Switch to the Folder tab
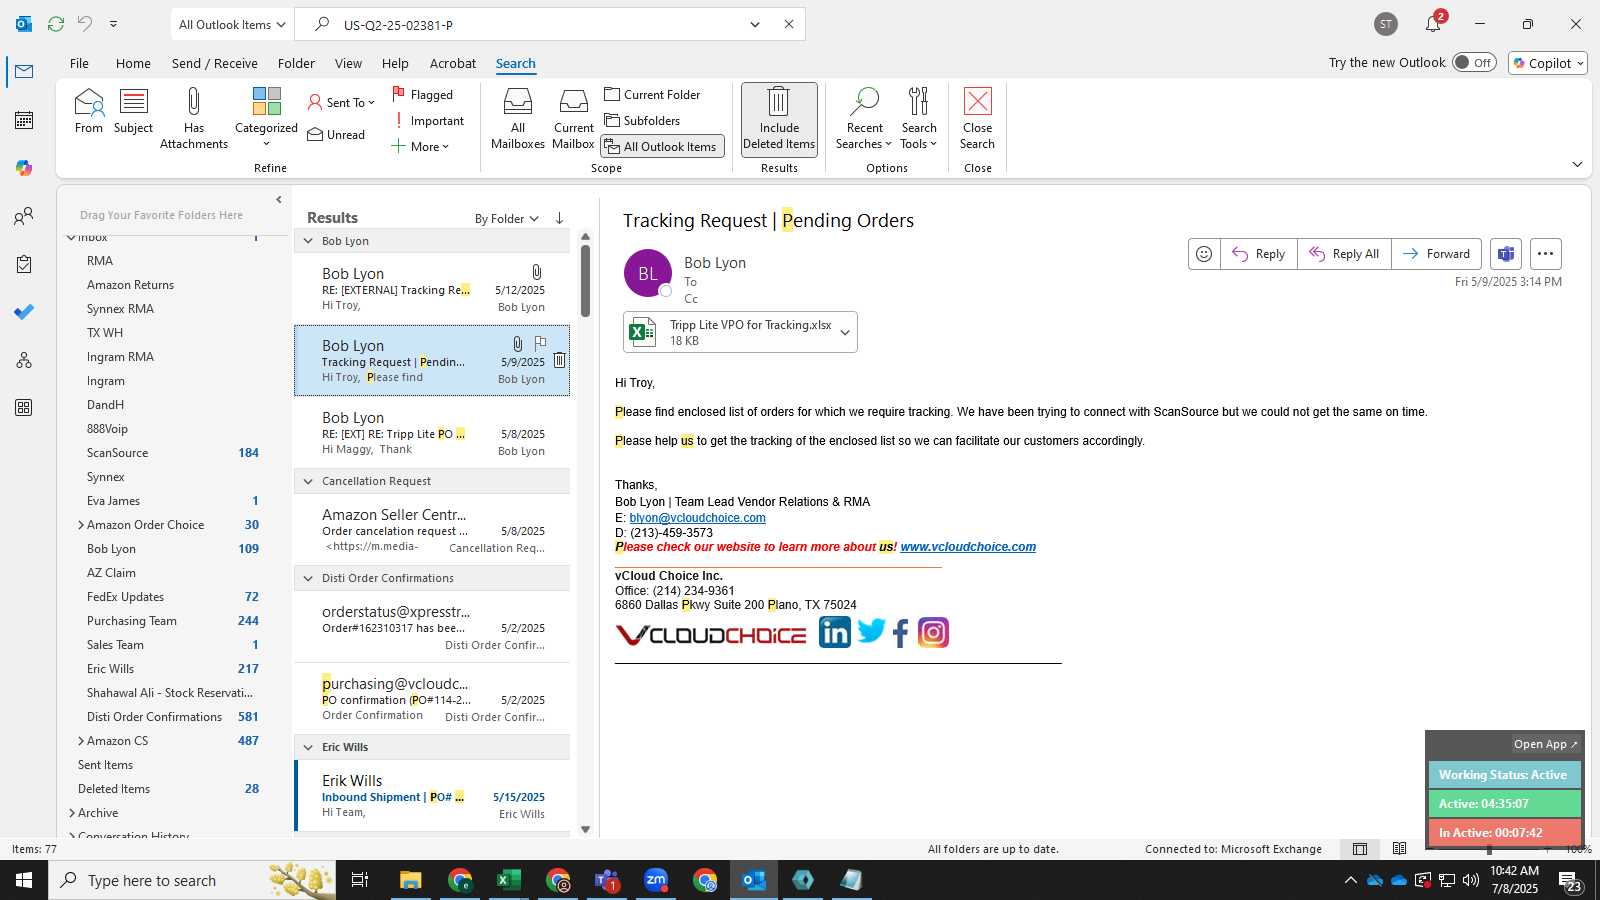Viewport: 1600px width, 900px height. coord(296,63)
